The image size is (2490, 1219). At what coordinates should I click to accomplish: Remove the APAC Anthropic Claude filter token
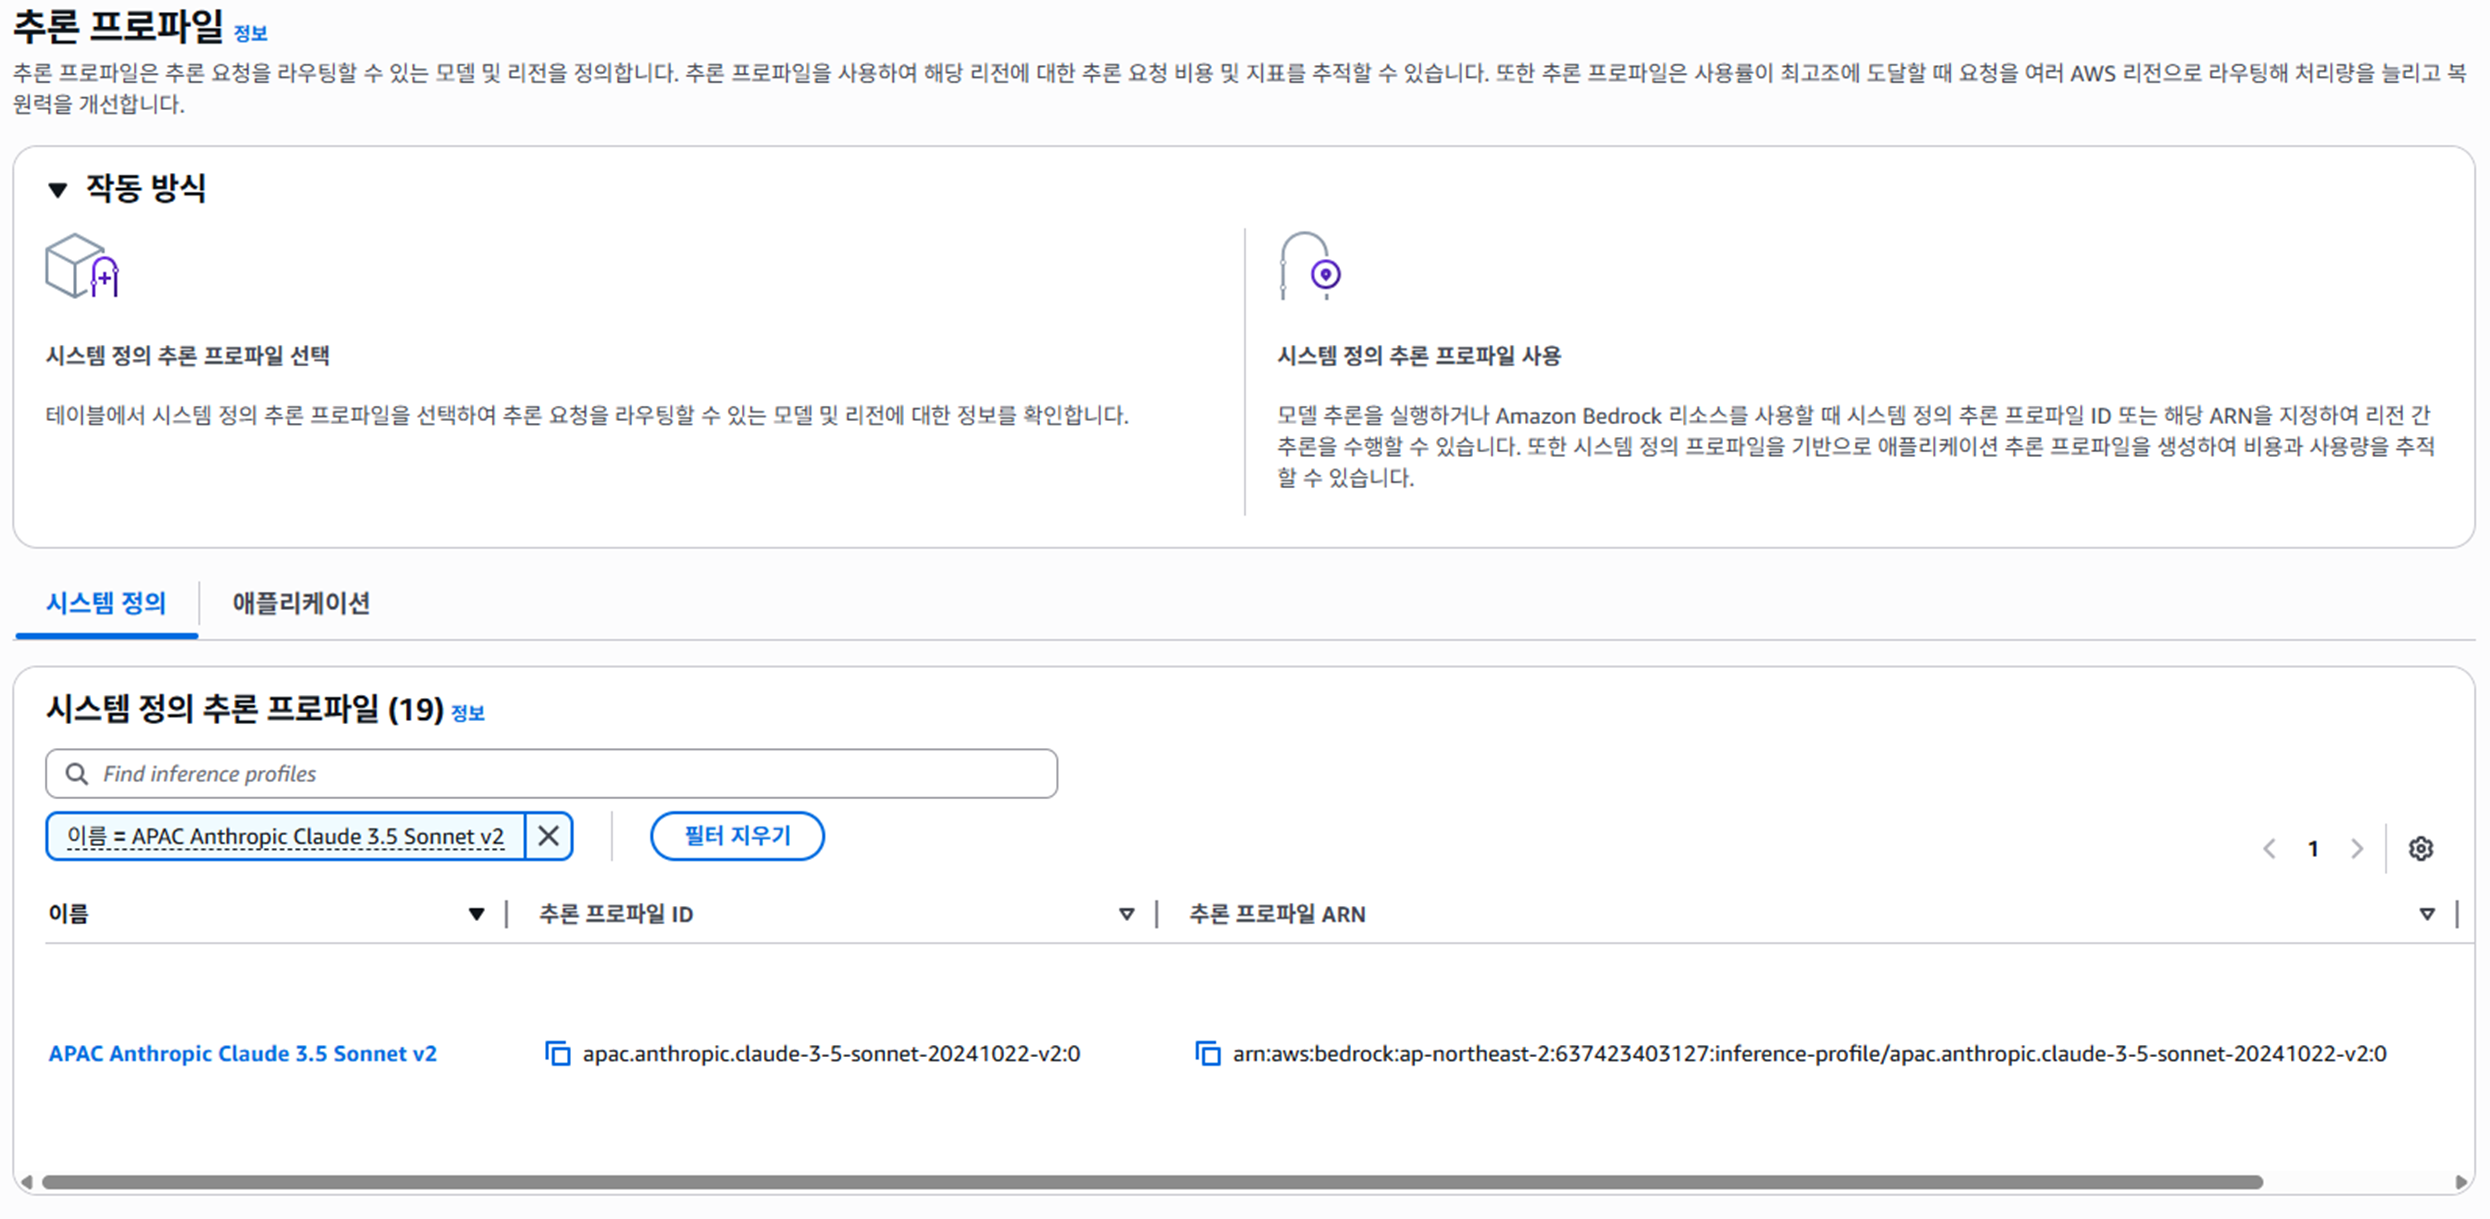[x=548, y=836]
